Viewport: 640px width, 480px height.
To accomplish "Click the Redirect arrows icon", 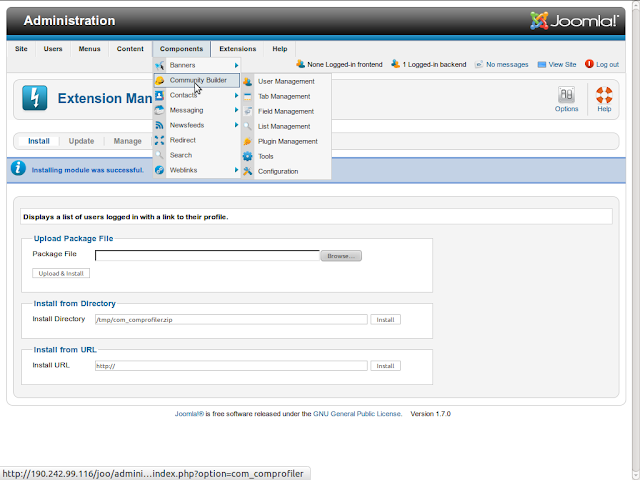I will pos(160,140).
